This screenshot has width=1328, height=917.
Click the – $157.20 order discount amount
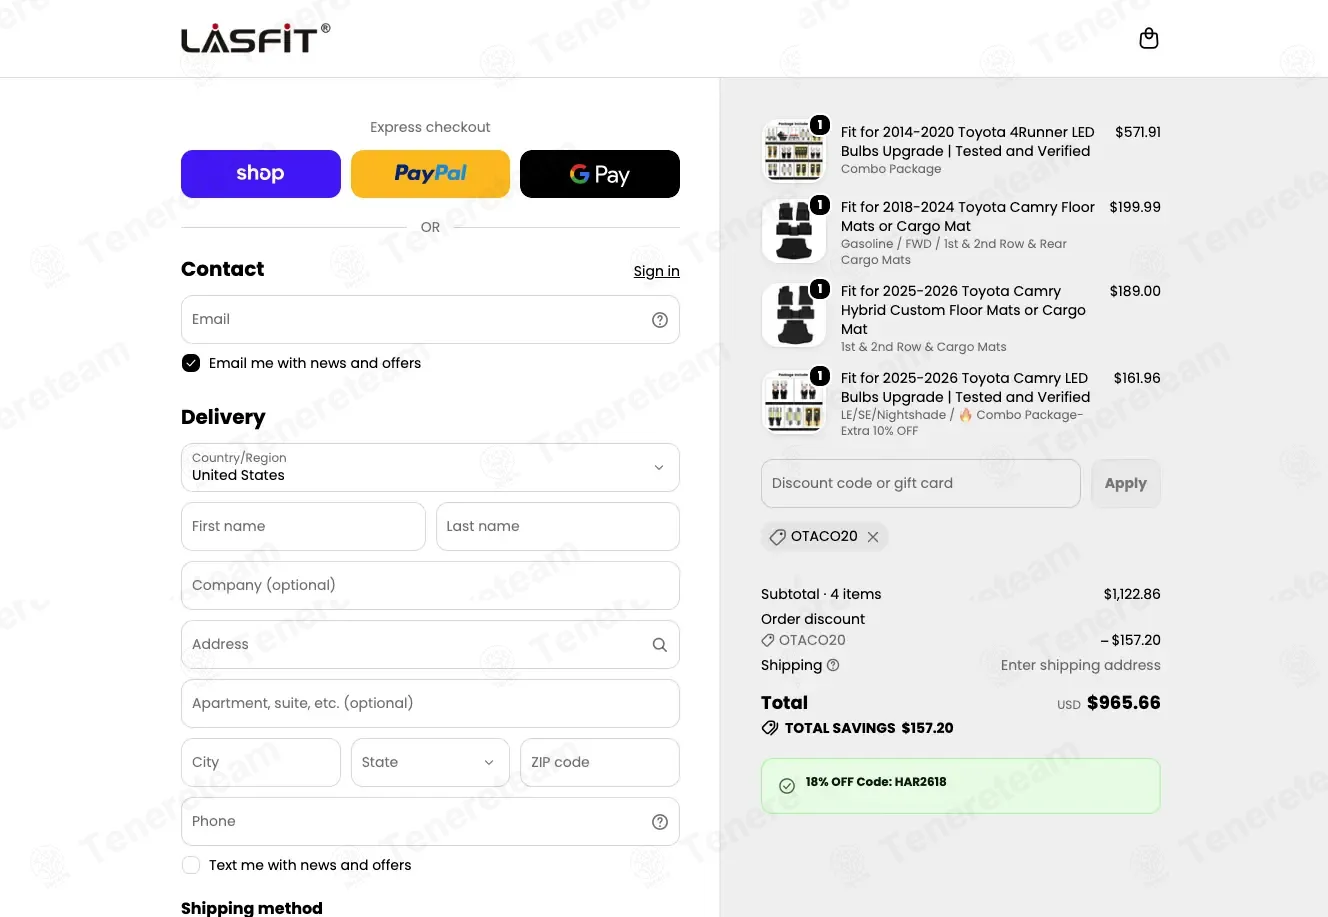tap(1131, 640)
